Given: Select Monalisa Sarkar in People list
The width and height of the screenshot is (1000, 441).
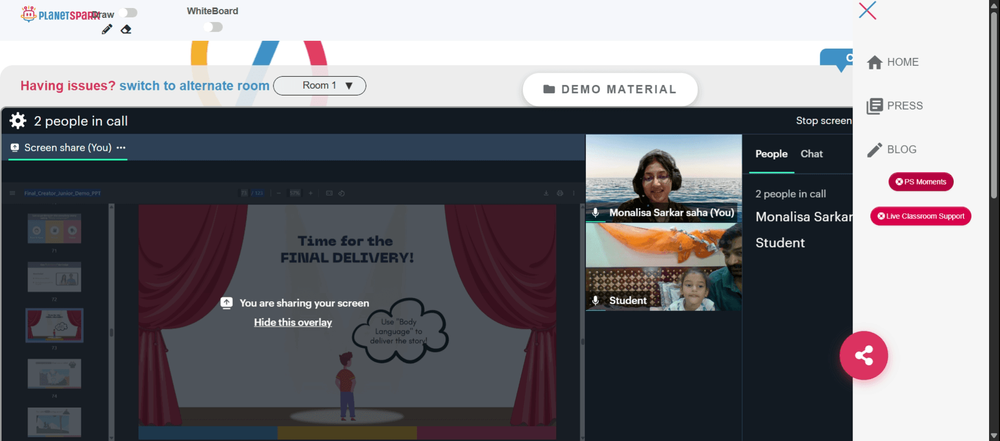Looking at the screenshot, I should pos(804,217).
